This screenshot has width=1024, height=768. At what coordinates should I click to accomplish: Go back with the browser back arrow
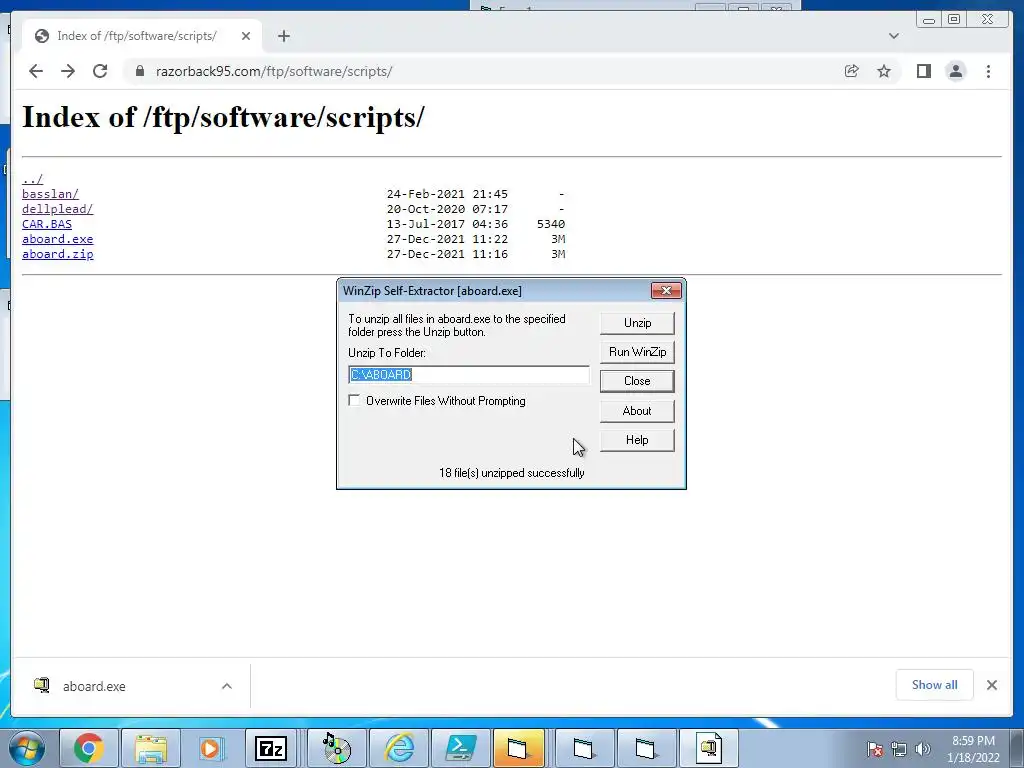(x=36, y=71)
